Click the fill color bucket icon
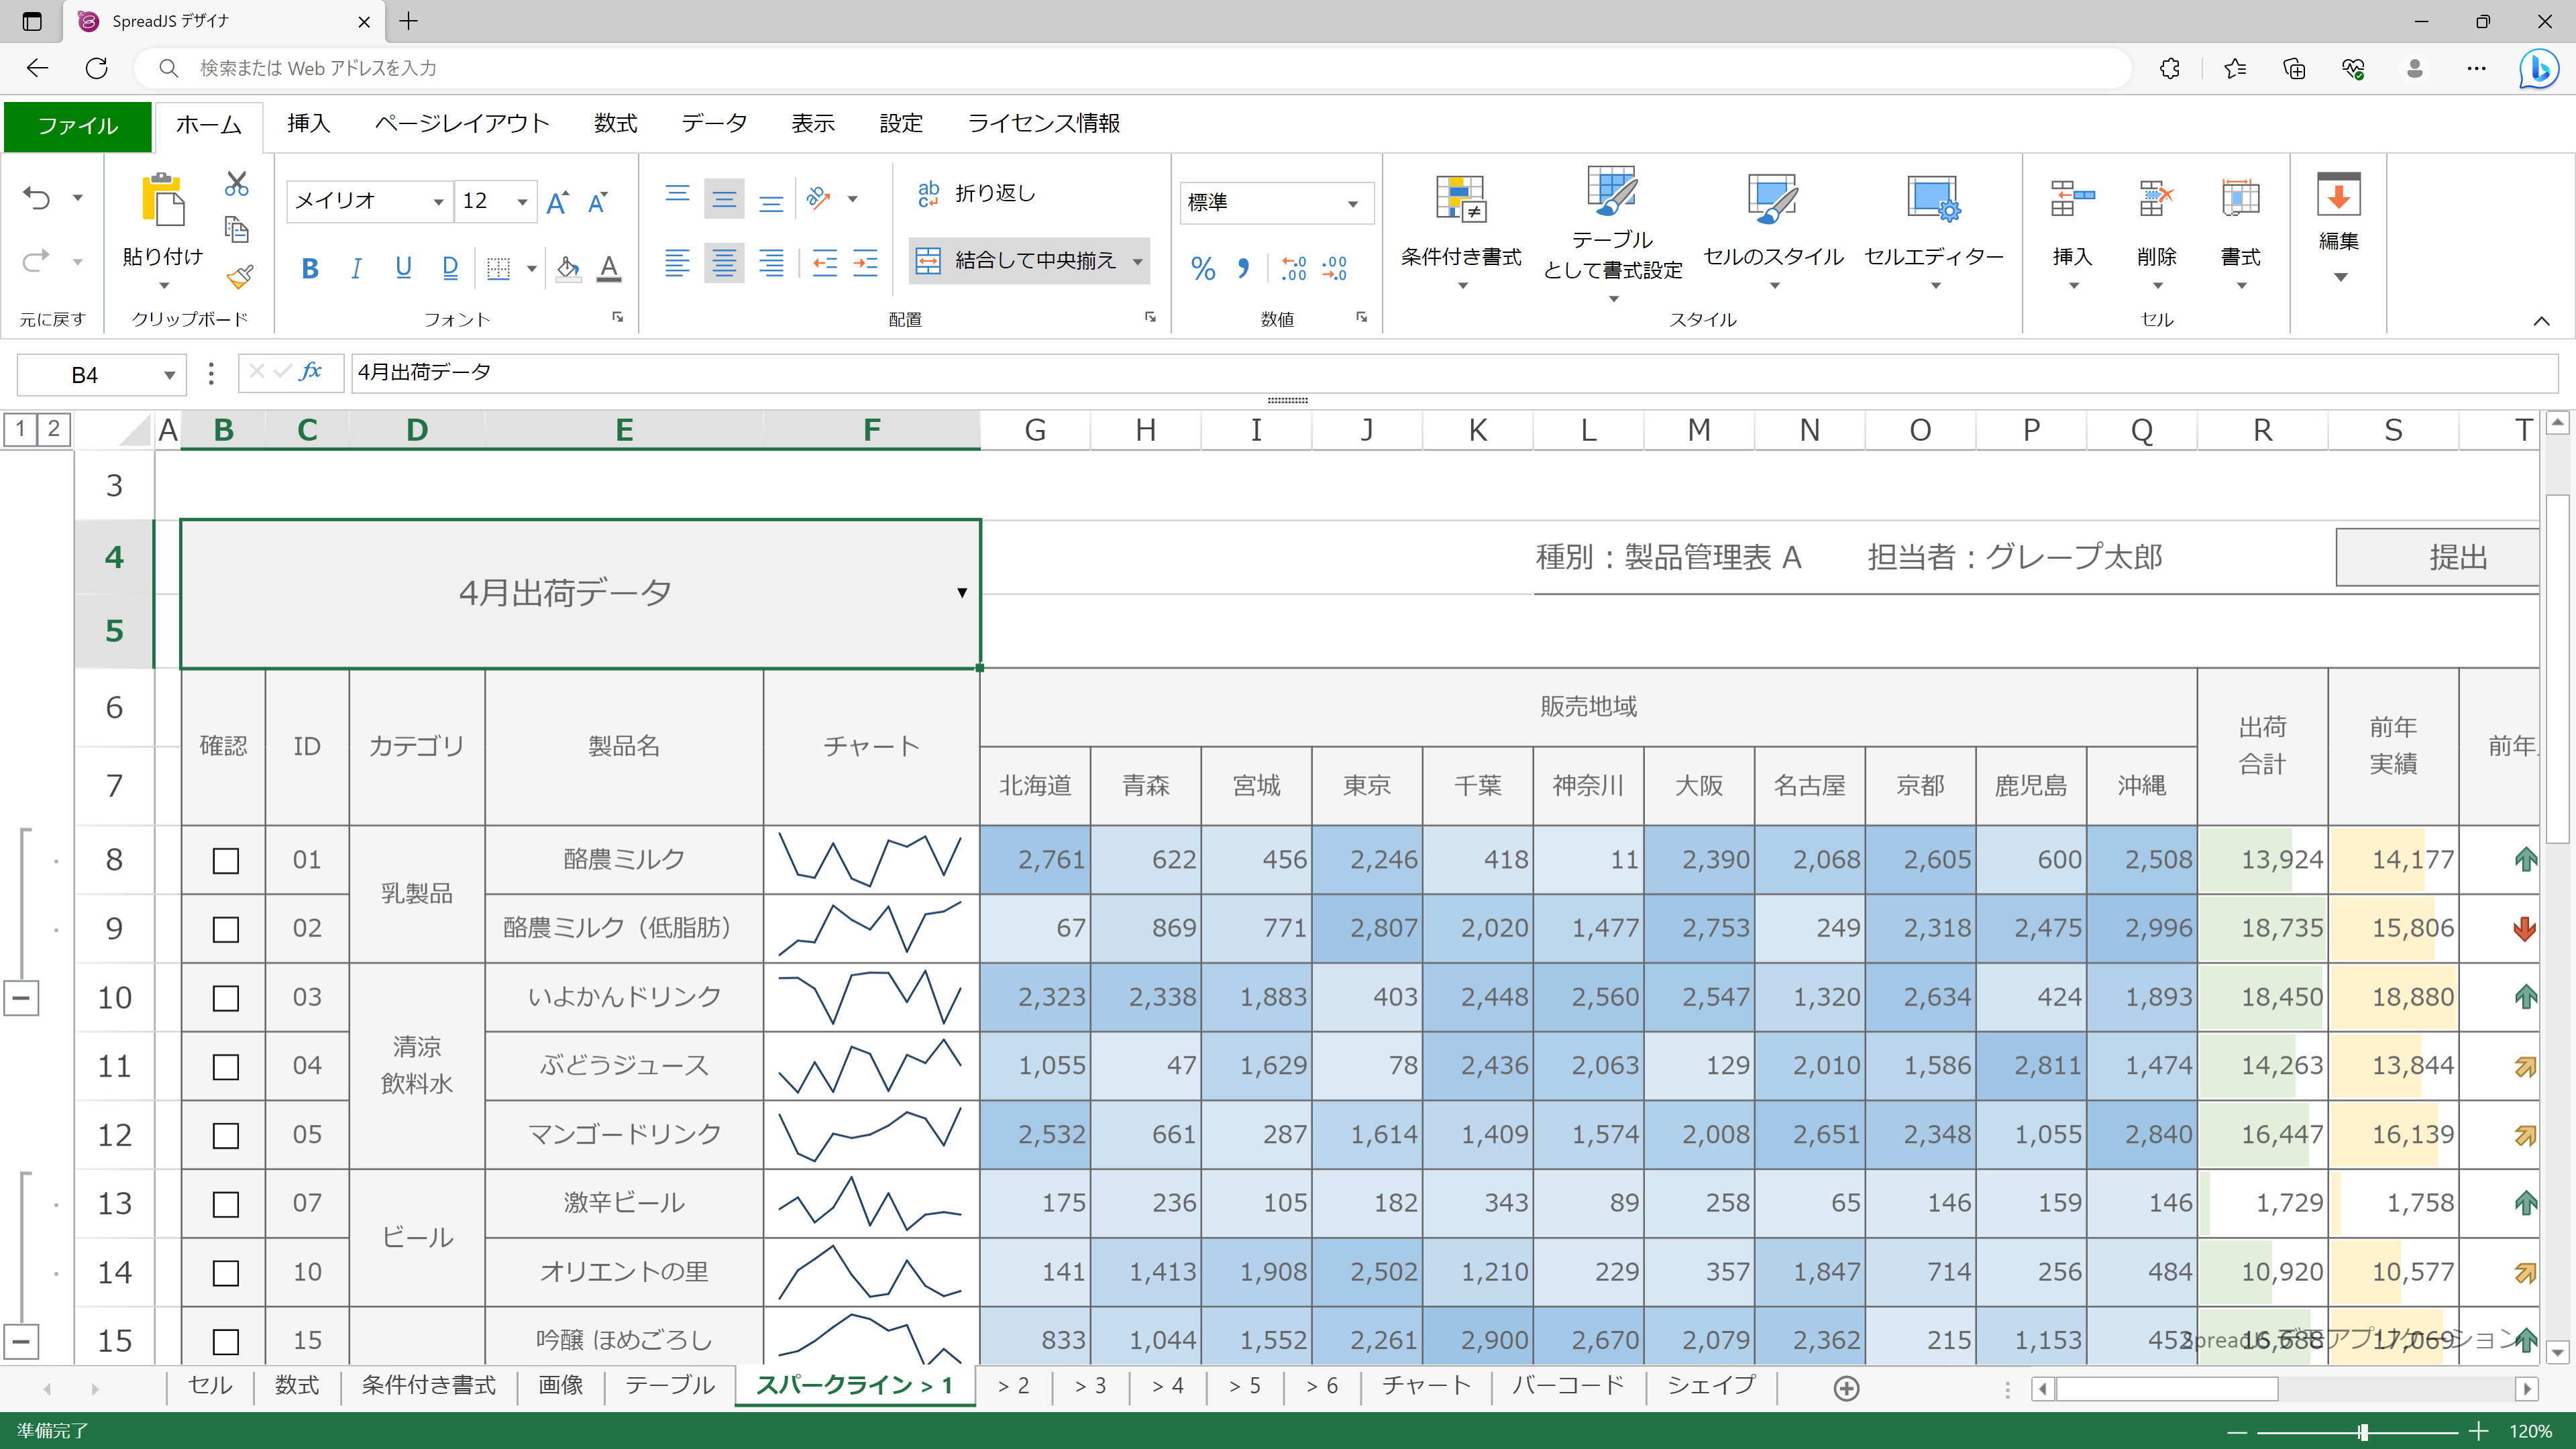This screenshot has height=1449, width=2576. 568,268
